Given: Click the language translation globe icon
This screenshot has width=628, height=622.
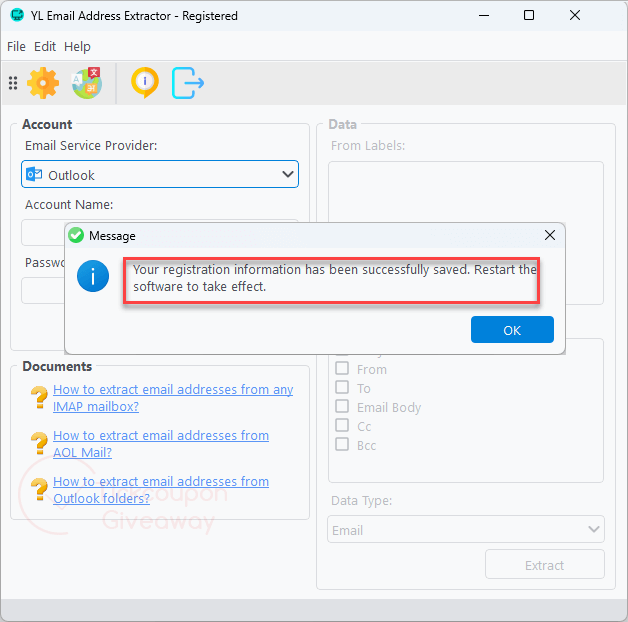Looking at the screenshot, I should (87, 83).
